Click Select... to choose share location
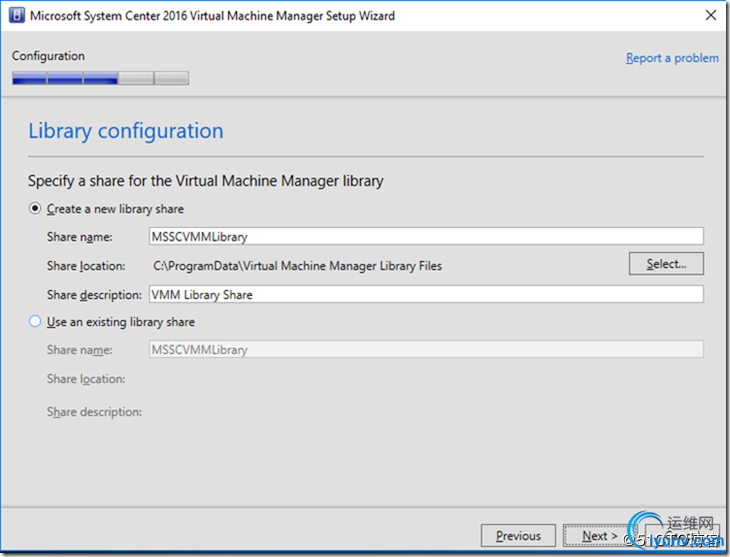 point(666,264)
